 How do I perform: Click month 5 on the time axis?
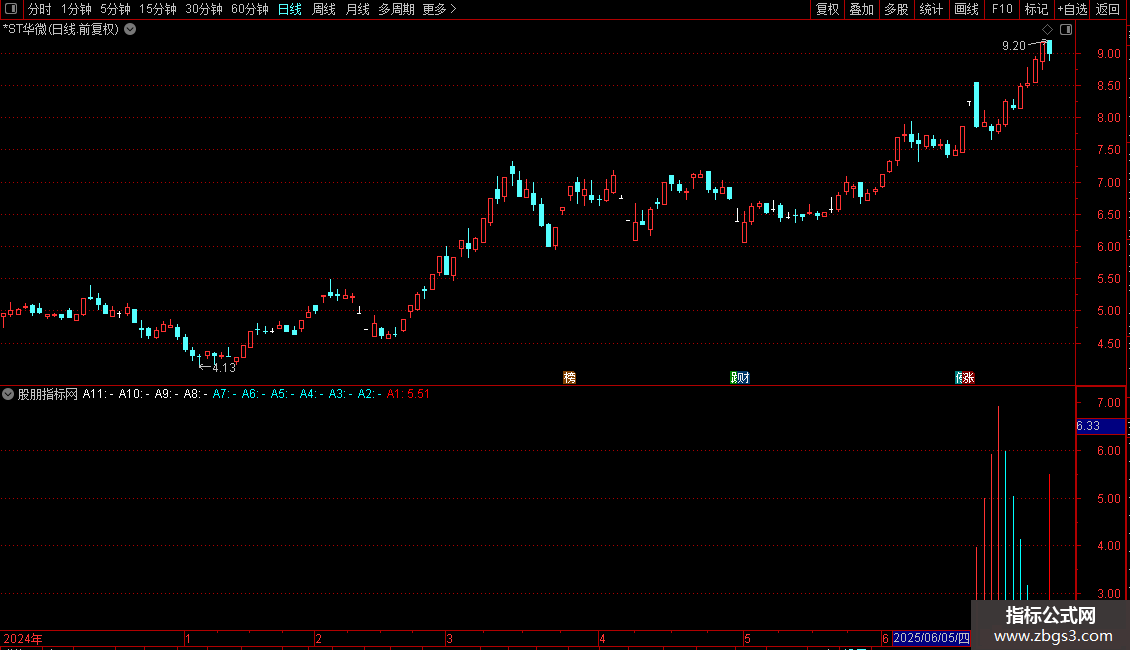point(747,638)
